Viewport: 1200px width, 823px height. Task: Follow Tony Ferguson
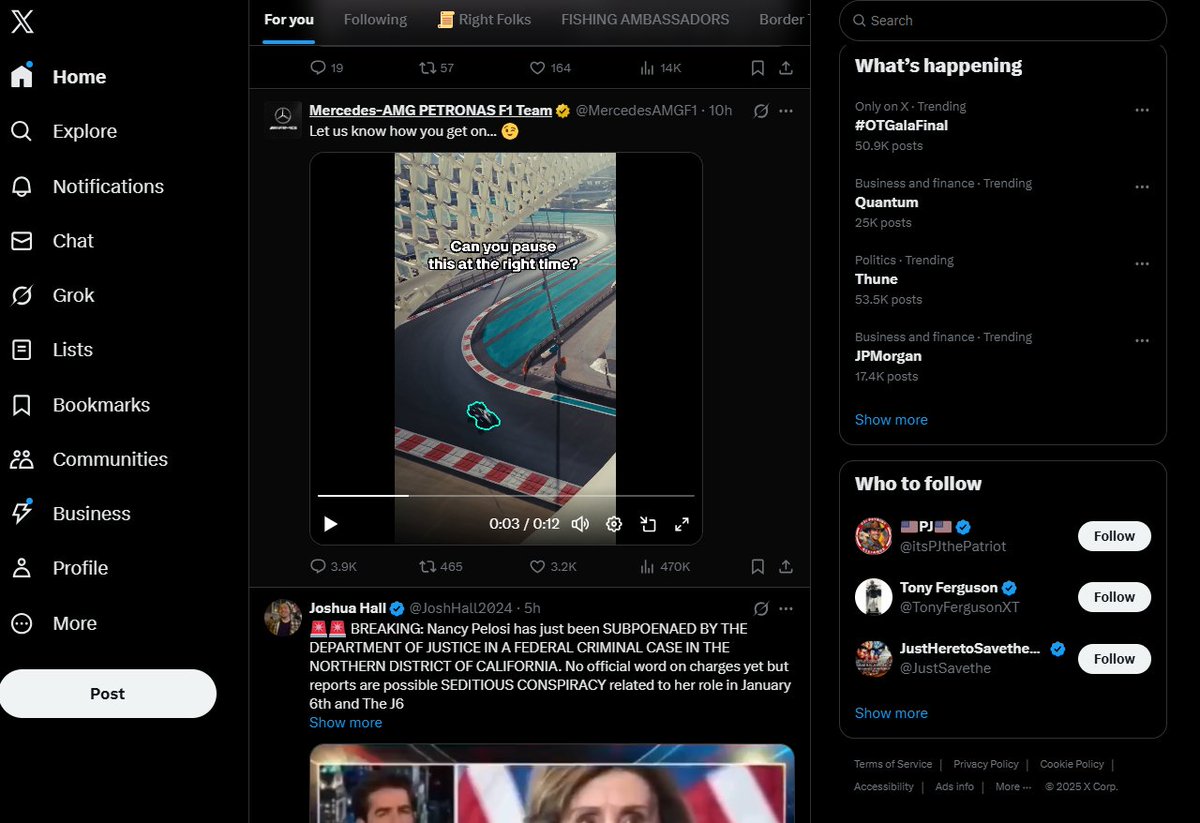coord(1113,596)
